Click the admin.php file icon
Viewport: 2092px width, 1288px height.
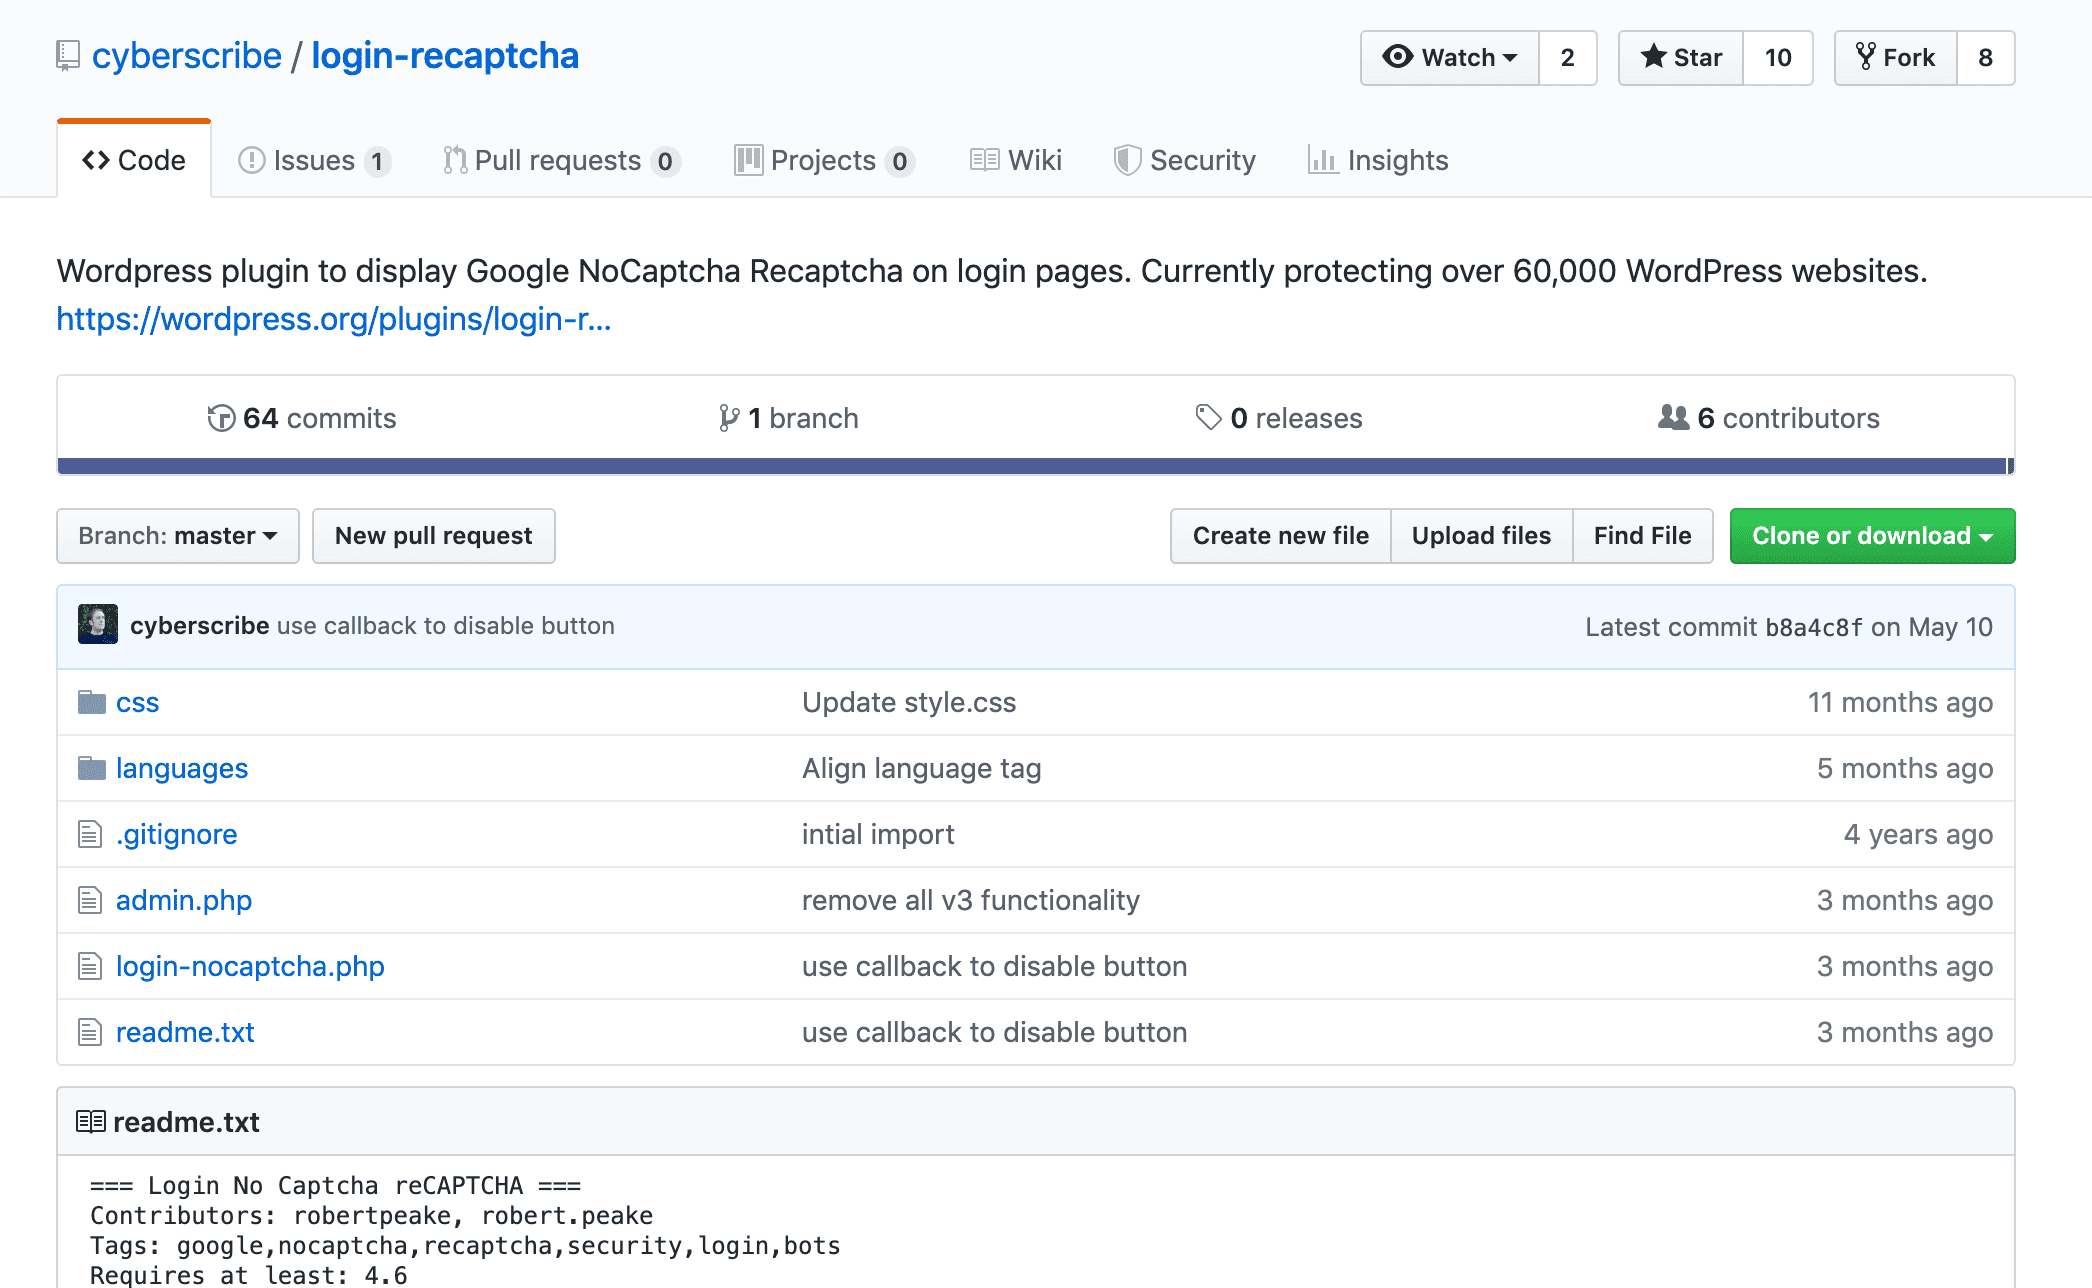pos(90,900)
